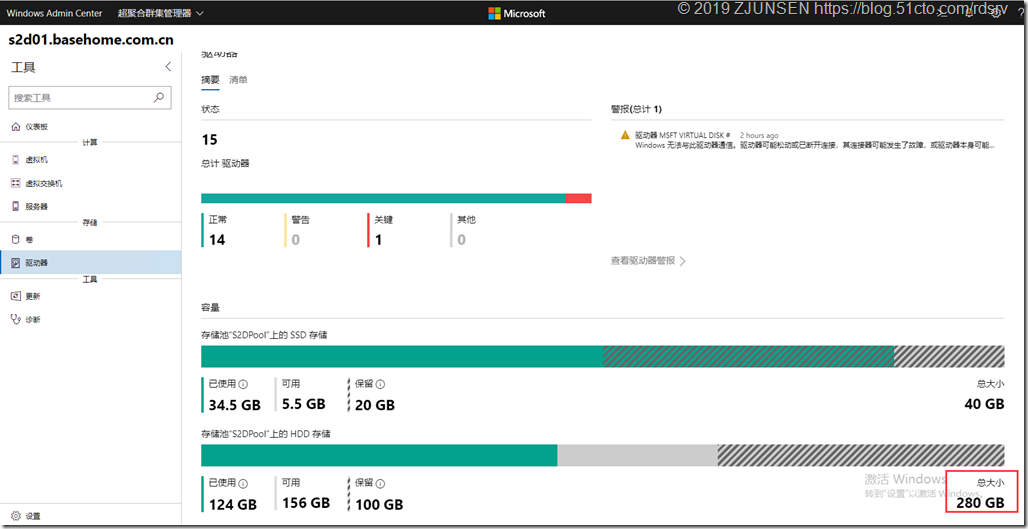Click the 虚拟机 virtual machines icon
Screen dimensions: 1028x529
tap(16, 160)
